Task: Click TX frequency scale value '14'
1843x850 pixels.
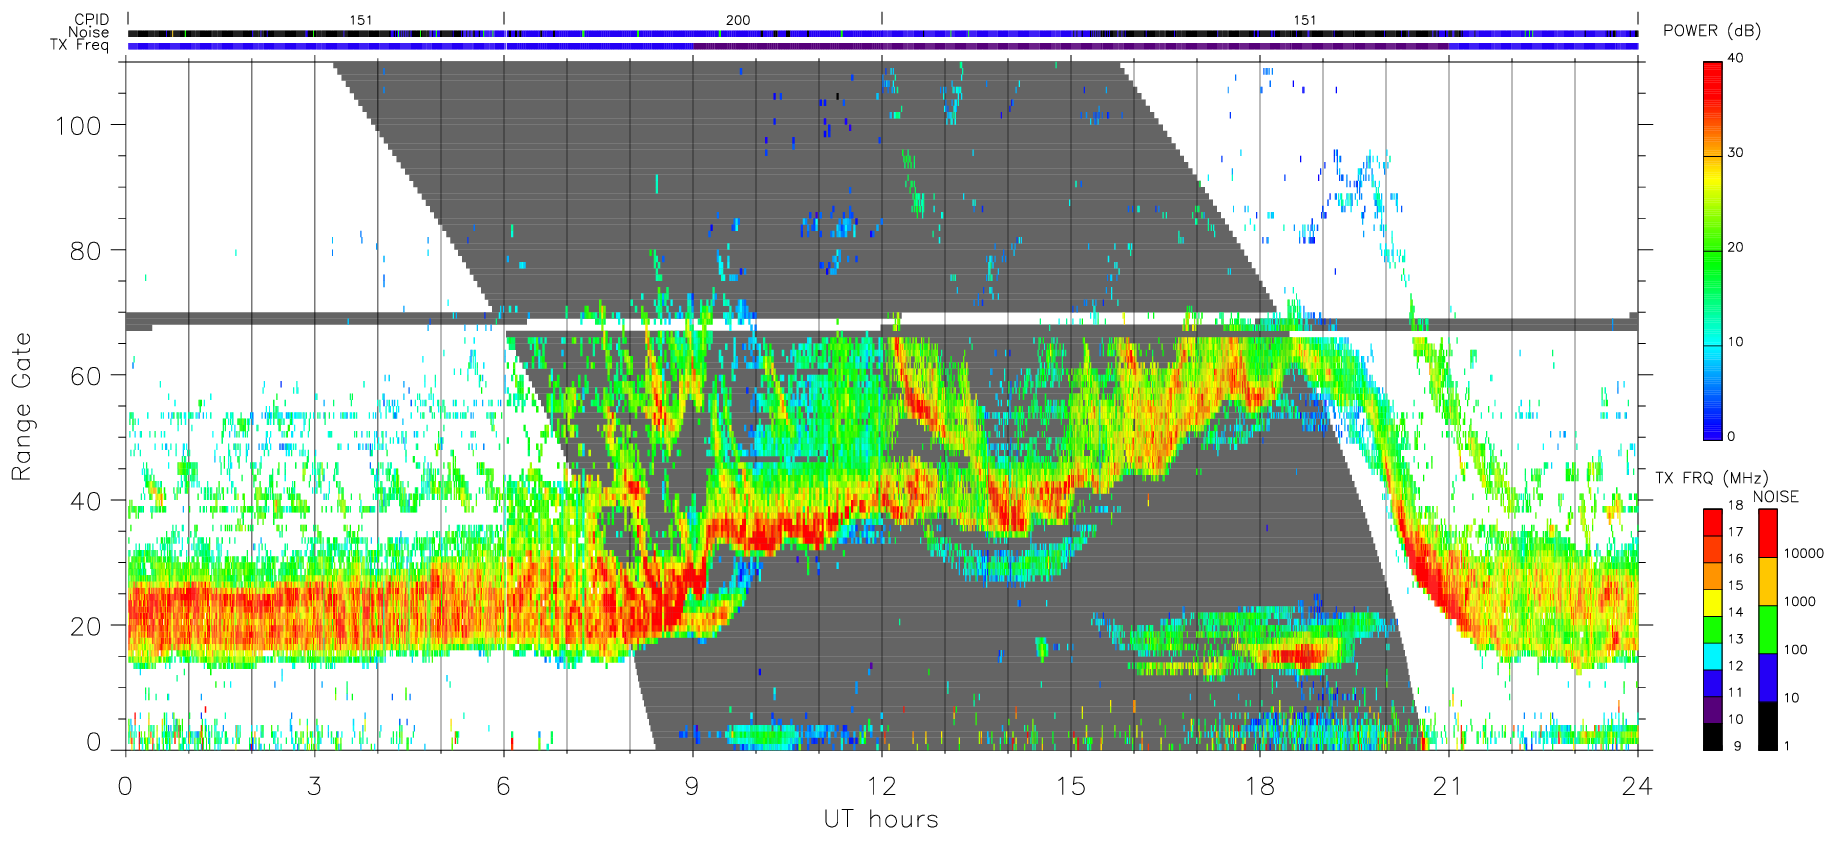Action: [1735, 612]
